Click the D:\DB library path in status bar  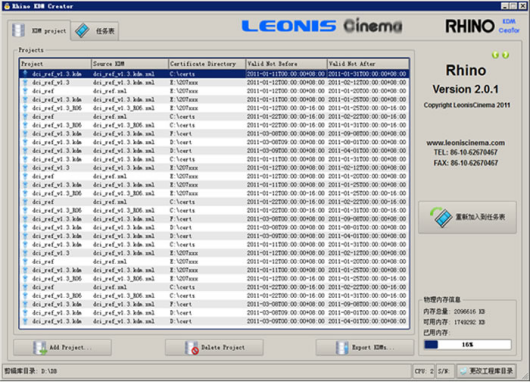point(49,371)
